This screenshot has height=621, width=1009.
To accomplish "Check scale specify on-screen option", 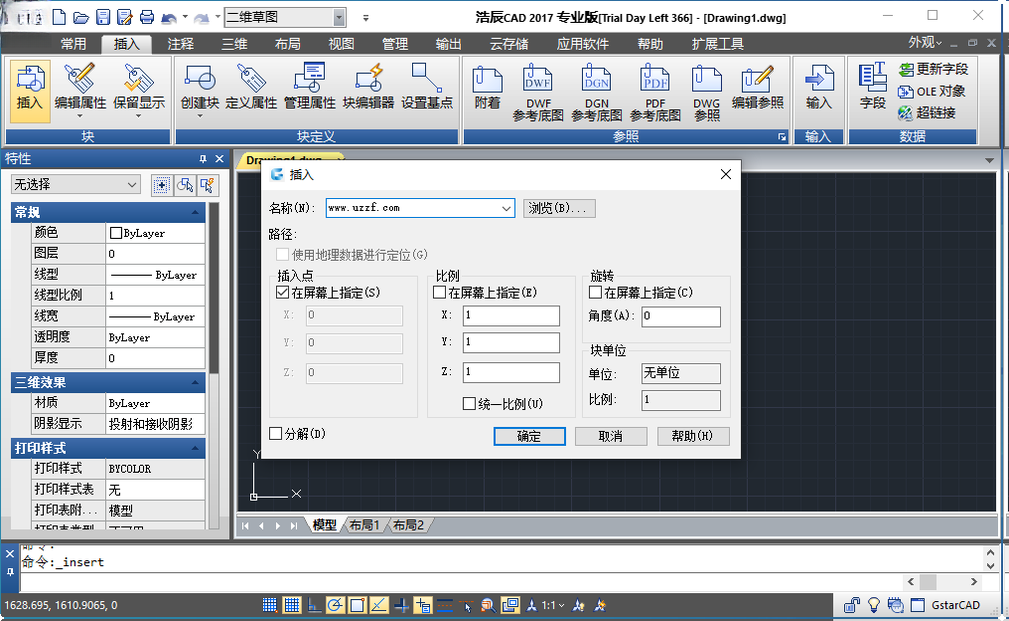I will (440, 292).
